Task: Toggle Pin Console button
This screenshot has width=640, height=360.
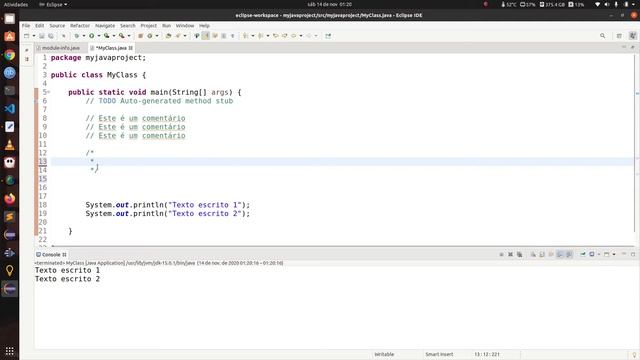Action: click(582, 254)
